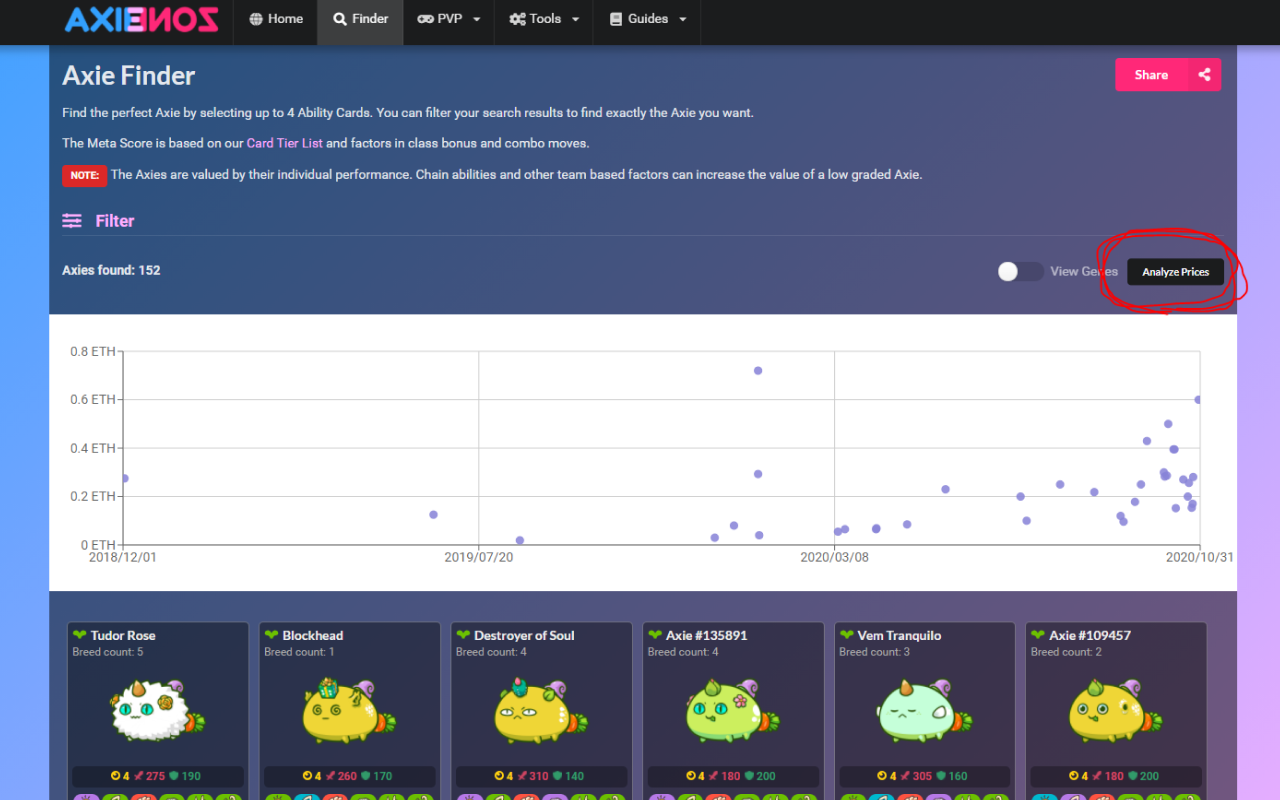Expand the Tools dropdown menu
Screen dimensions: 1280x800
pyautogui.click(x=543, y=19)
